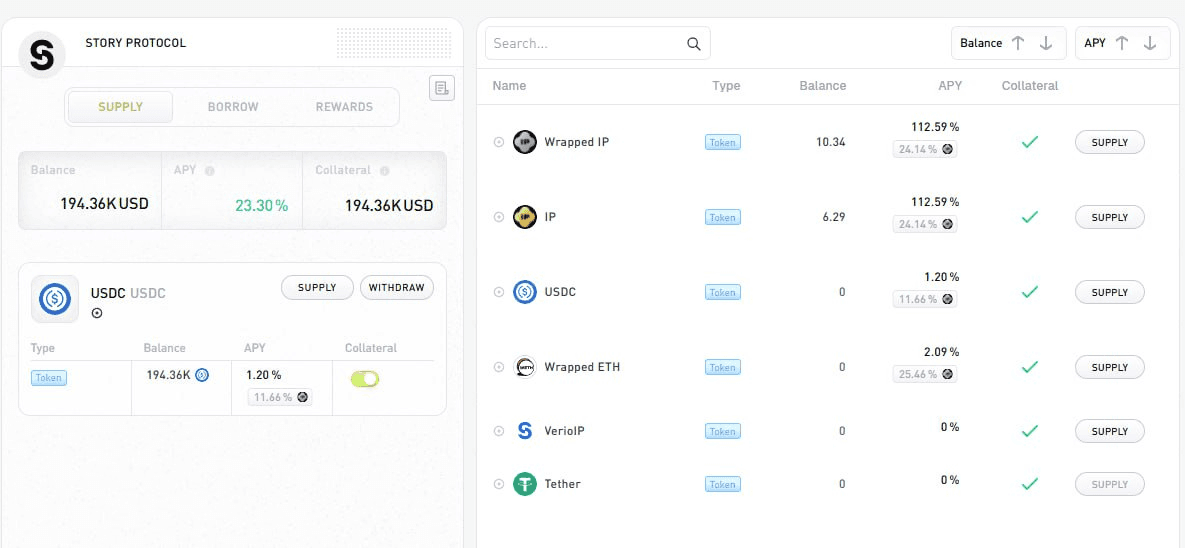Click the 6.29 balance for IP

(834, 217)
